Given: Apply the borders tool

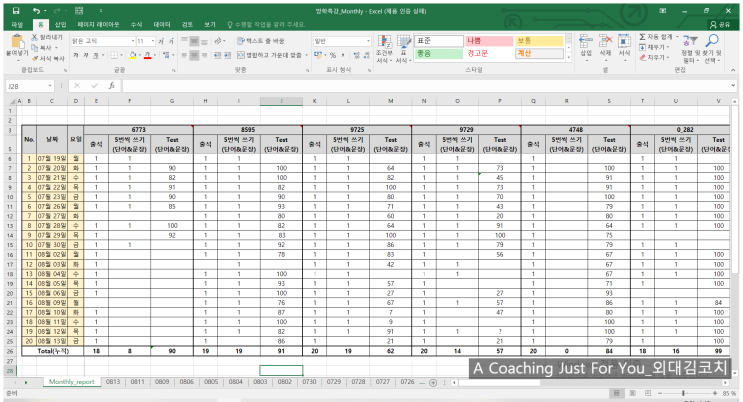Looking at the screenshot, I should coord(114,55).
